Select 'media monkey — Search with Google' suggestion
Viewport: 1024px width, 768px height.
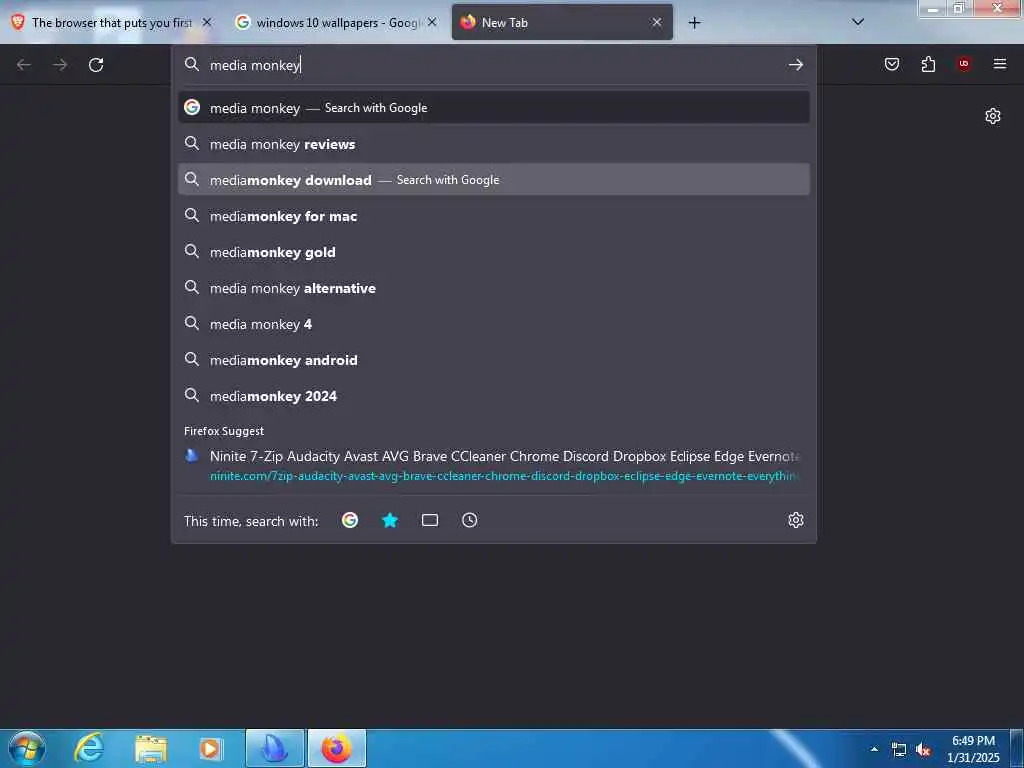494,108
